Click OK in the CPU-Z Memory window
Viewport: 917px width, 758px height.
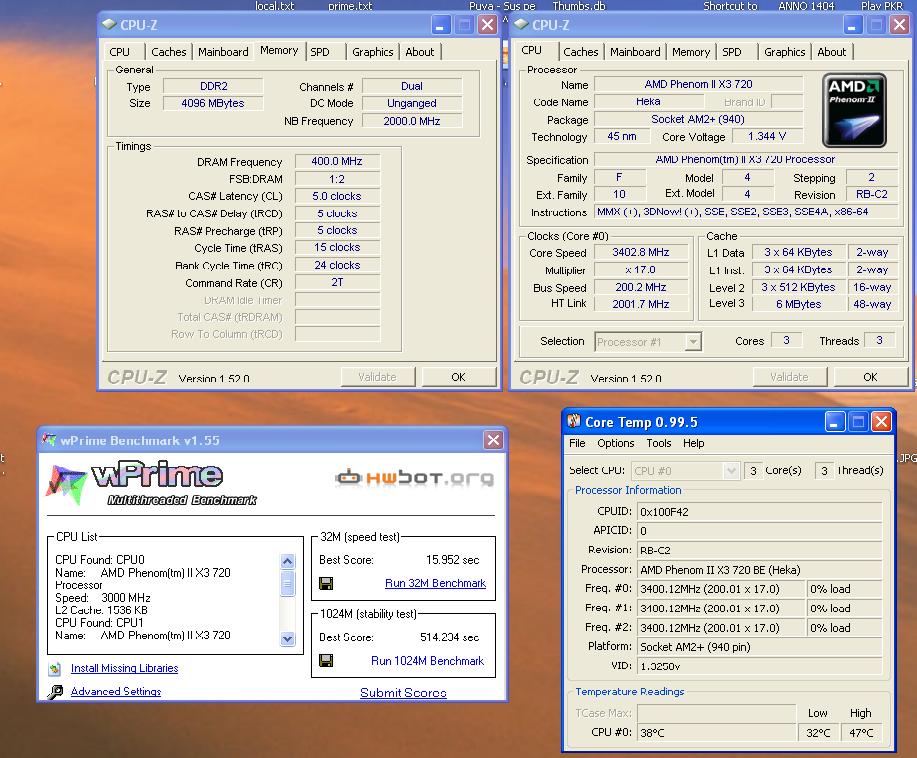coord(458,377)
